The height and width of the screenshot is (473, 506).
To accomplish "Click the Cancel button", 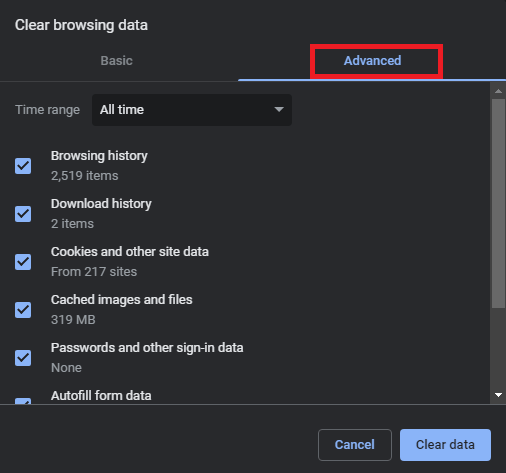I will tap(355, 445).
